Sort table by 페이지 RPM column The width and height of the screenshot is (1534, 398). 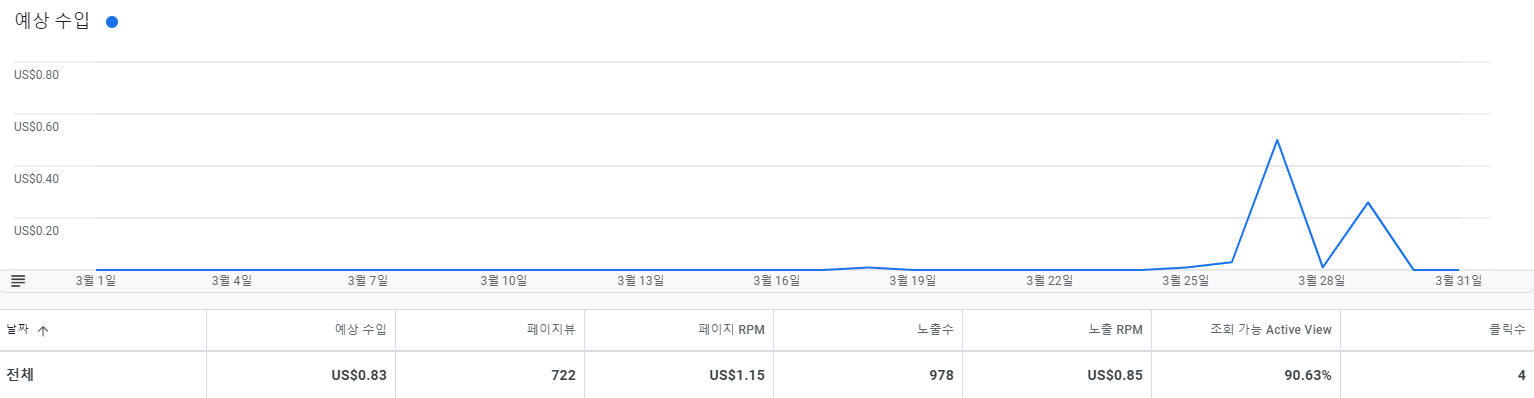(x=732, y=329)
